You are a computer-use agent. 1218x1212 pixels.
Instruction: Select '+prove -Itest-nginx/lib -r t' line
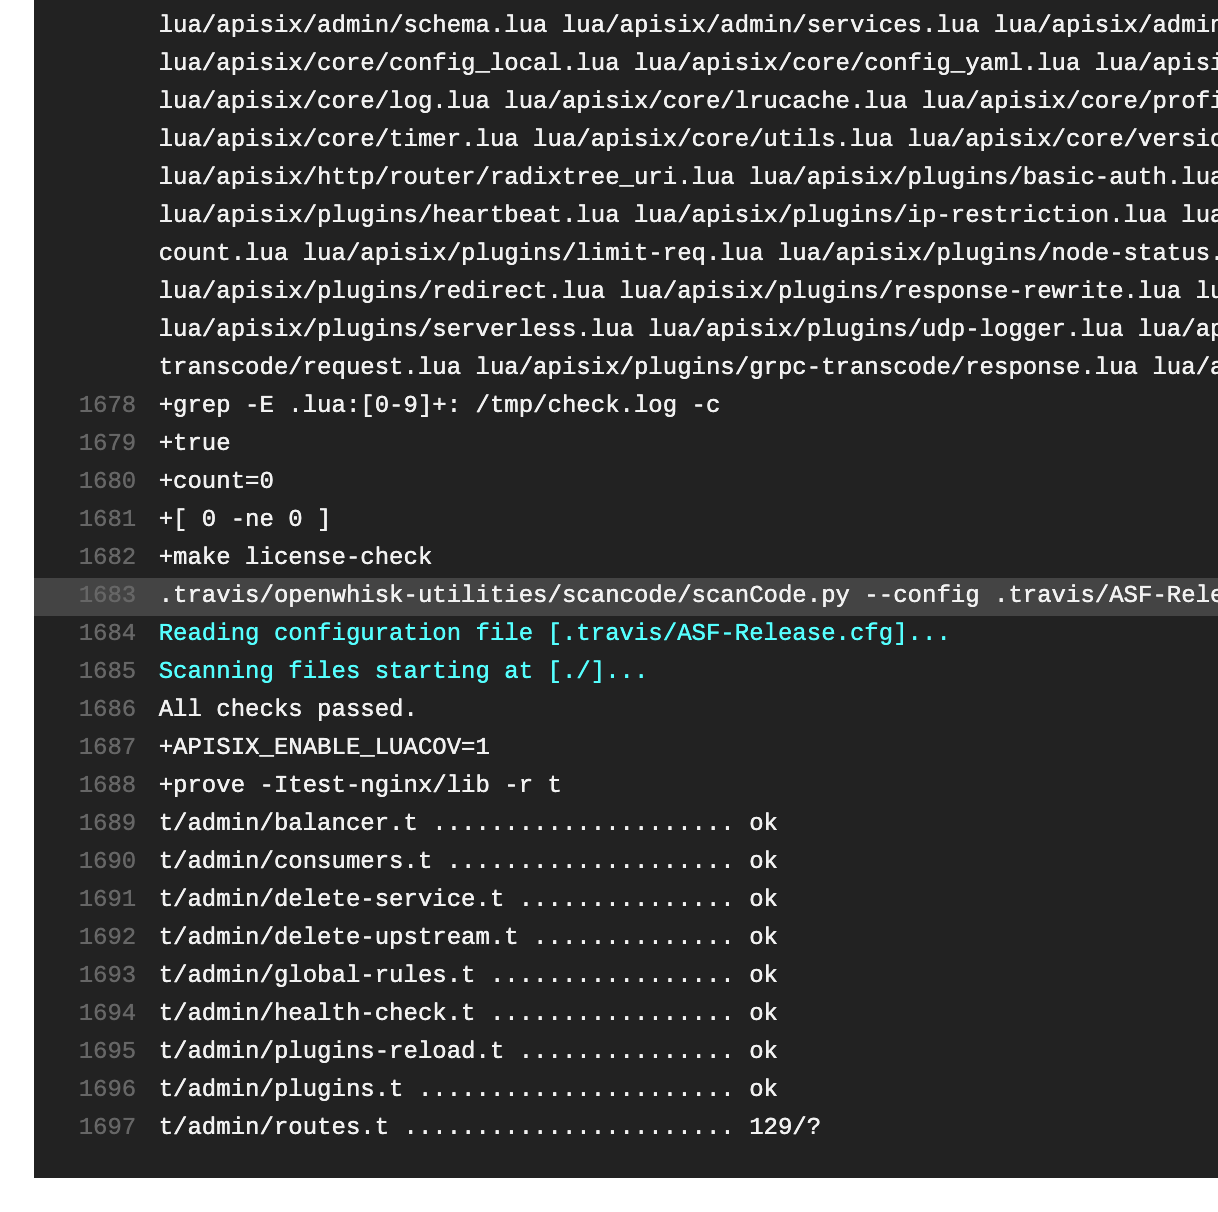[x=360, y=785]
